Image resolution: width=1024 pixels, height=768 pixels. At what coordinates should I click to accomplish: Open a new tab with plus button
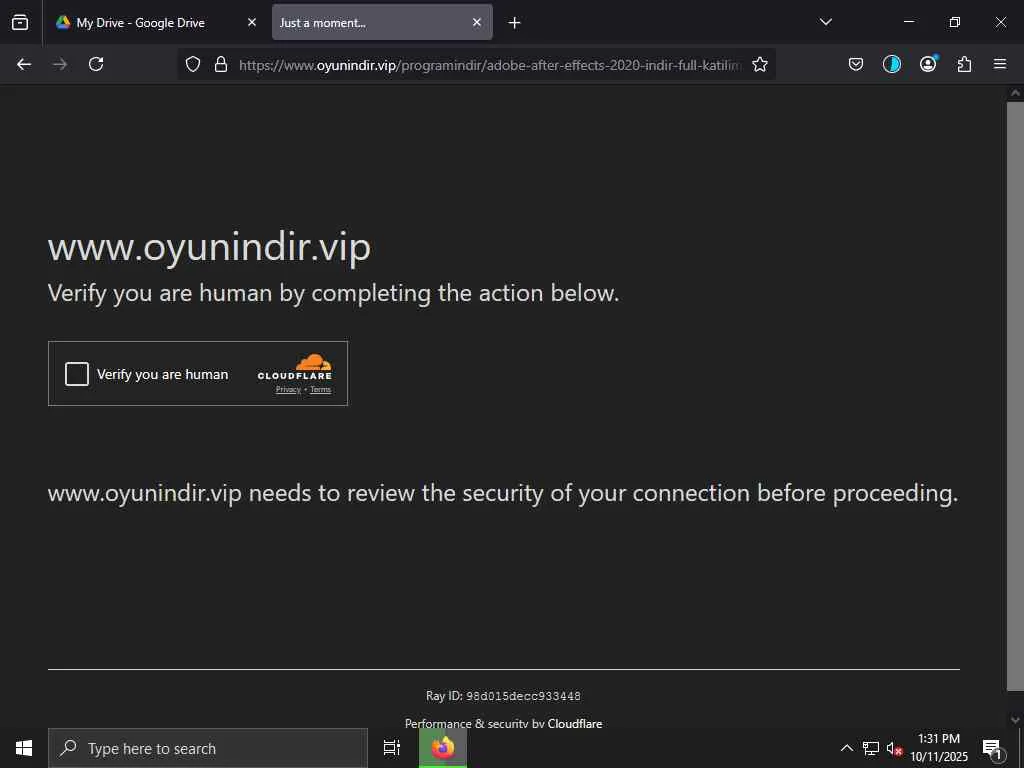click(515, 23)
